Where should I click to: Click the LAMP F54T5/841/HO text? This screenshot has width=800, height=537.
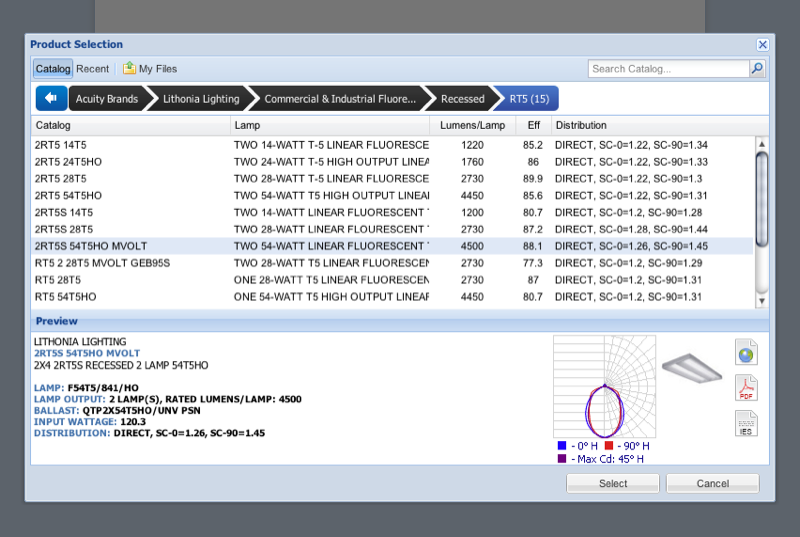[86, 388]
